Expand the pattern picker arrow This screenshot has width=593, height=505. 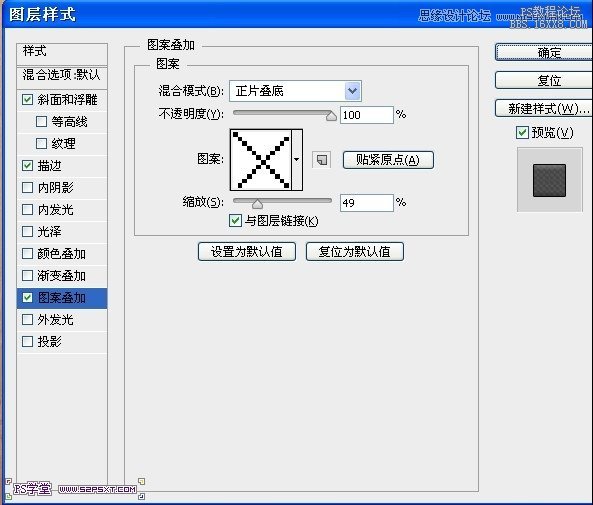pos(297,160)
